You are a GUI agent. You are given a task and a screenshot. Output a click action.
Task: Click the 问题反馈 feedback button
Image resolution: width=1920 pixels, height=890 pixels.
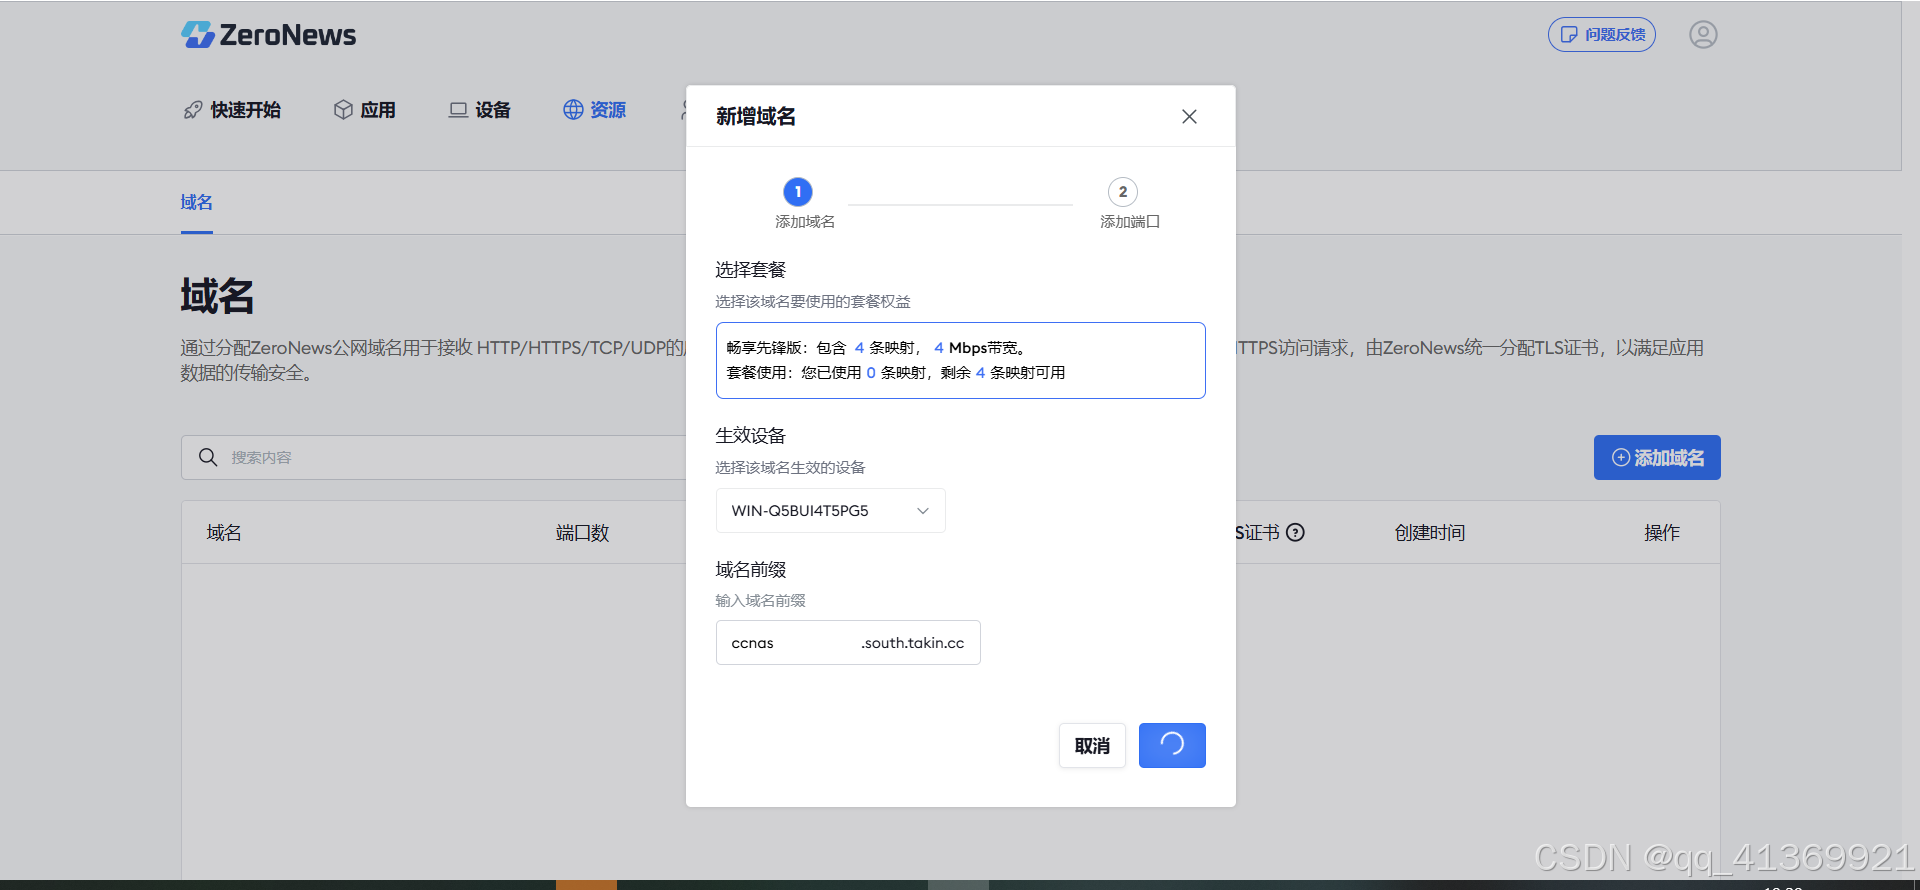1602,35
